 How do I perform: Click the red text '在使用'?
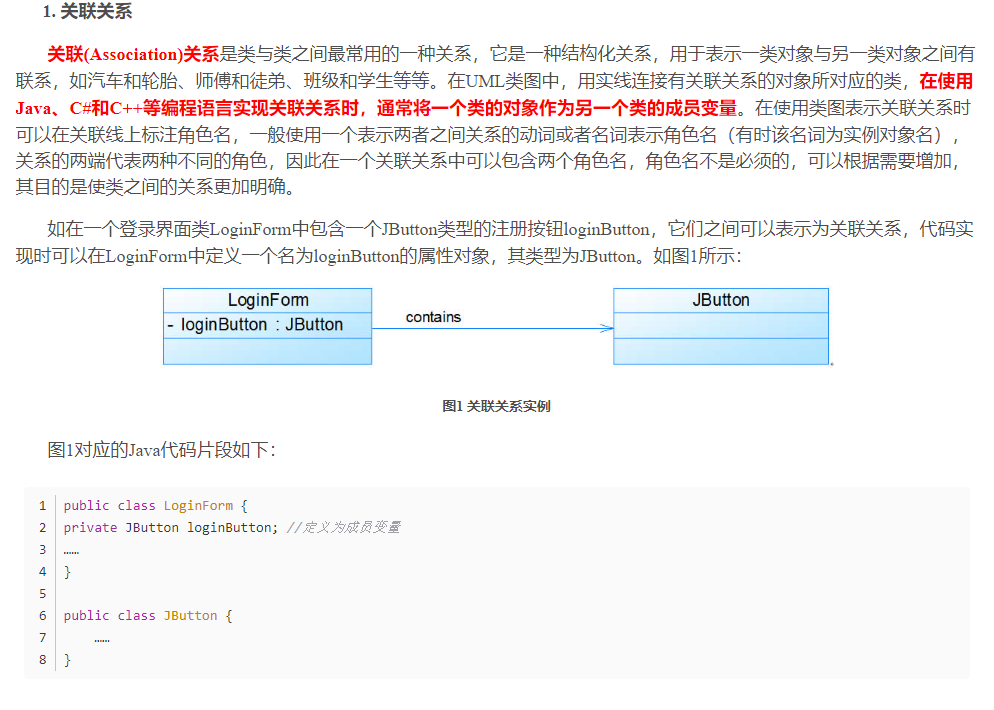coord(946,81)
